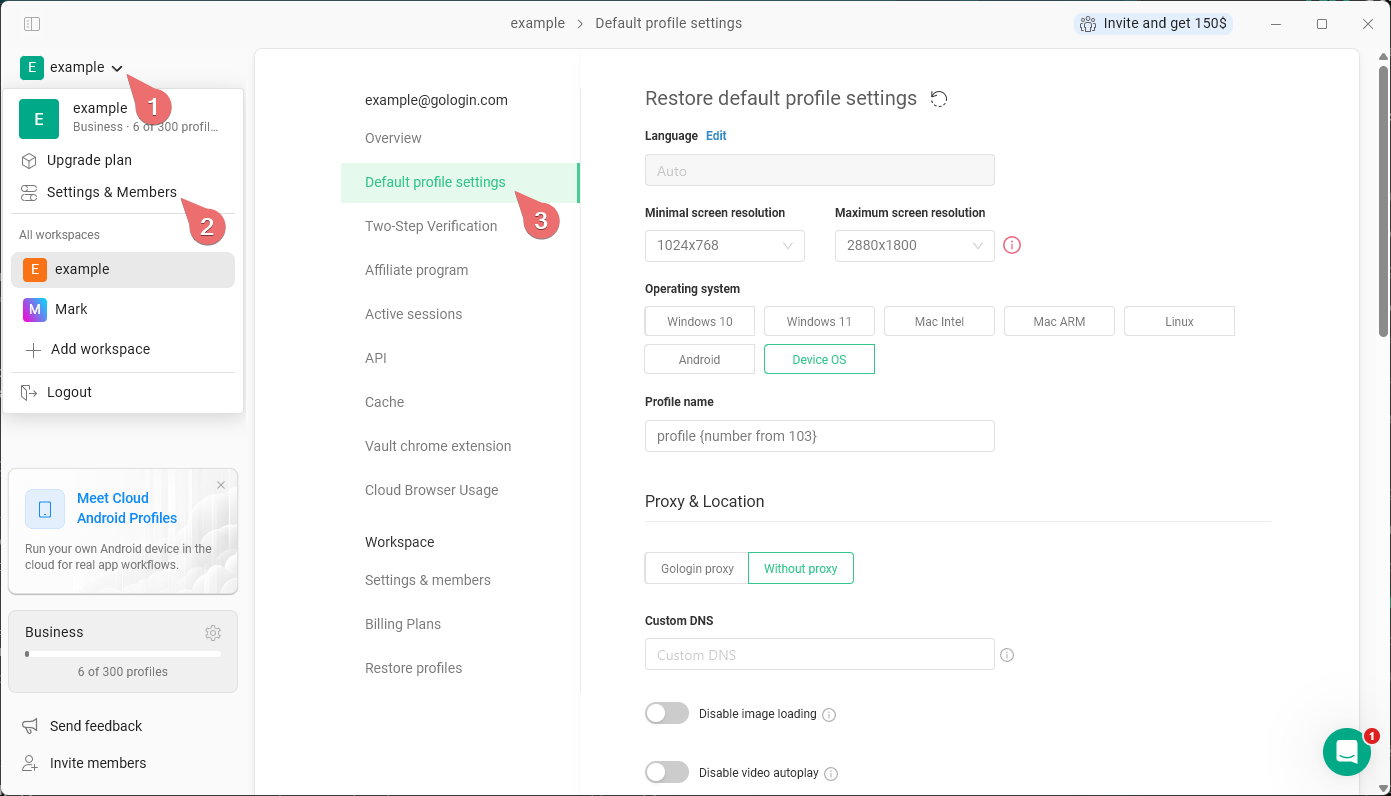
Task: Collapse the example workspace chevron menu
Action: 117,68
